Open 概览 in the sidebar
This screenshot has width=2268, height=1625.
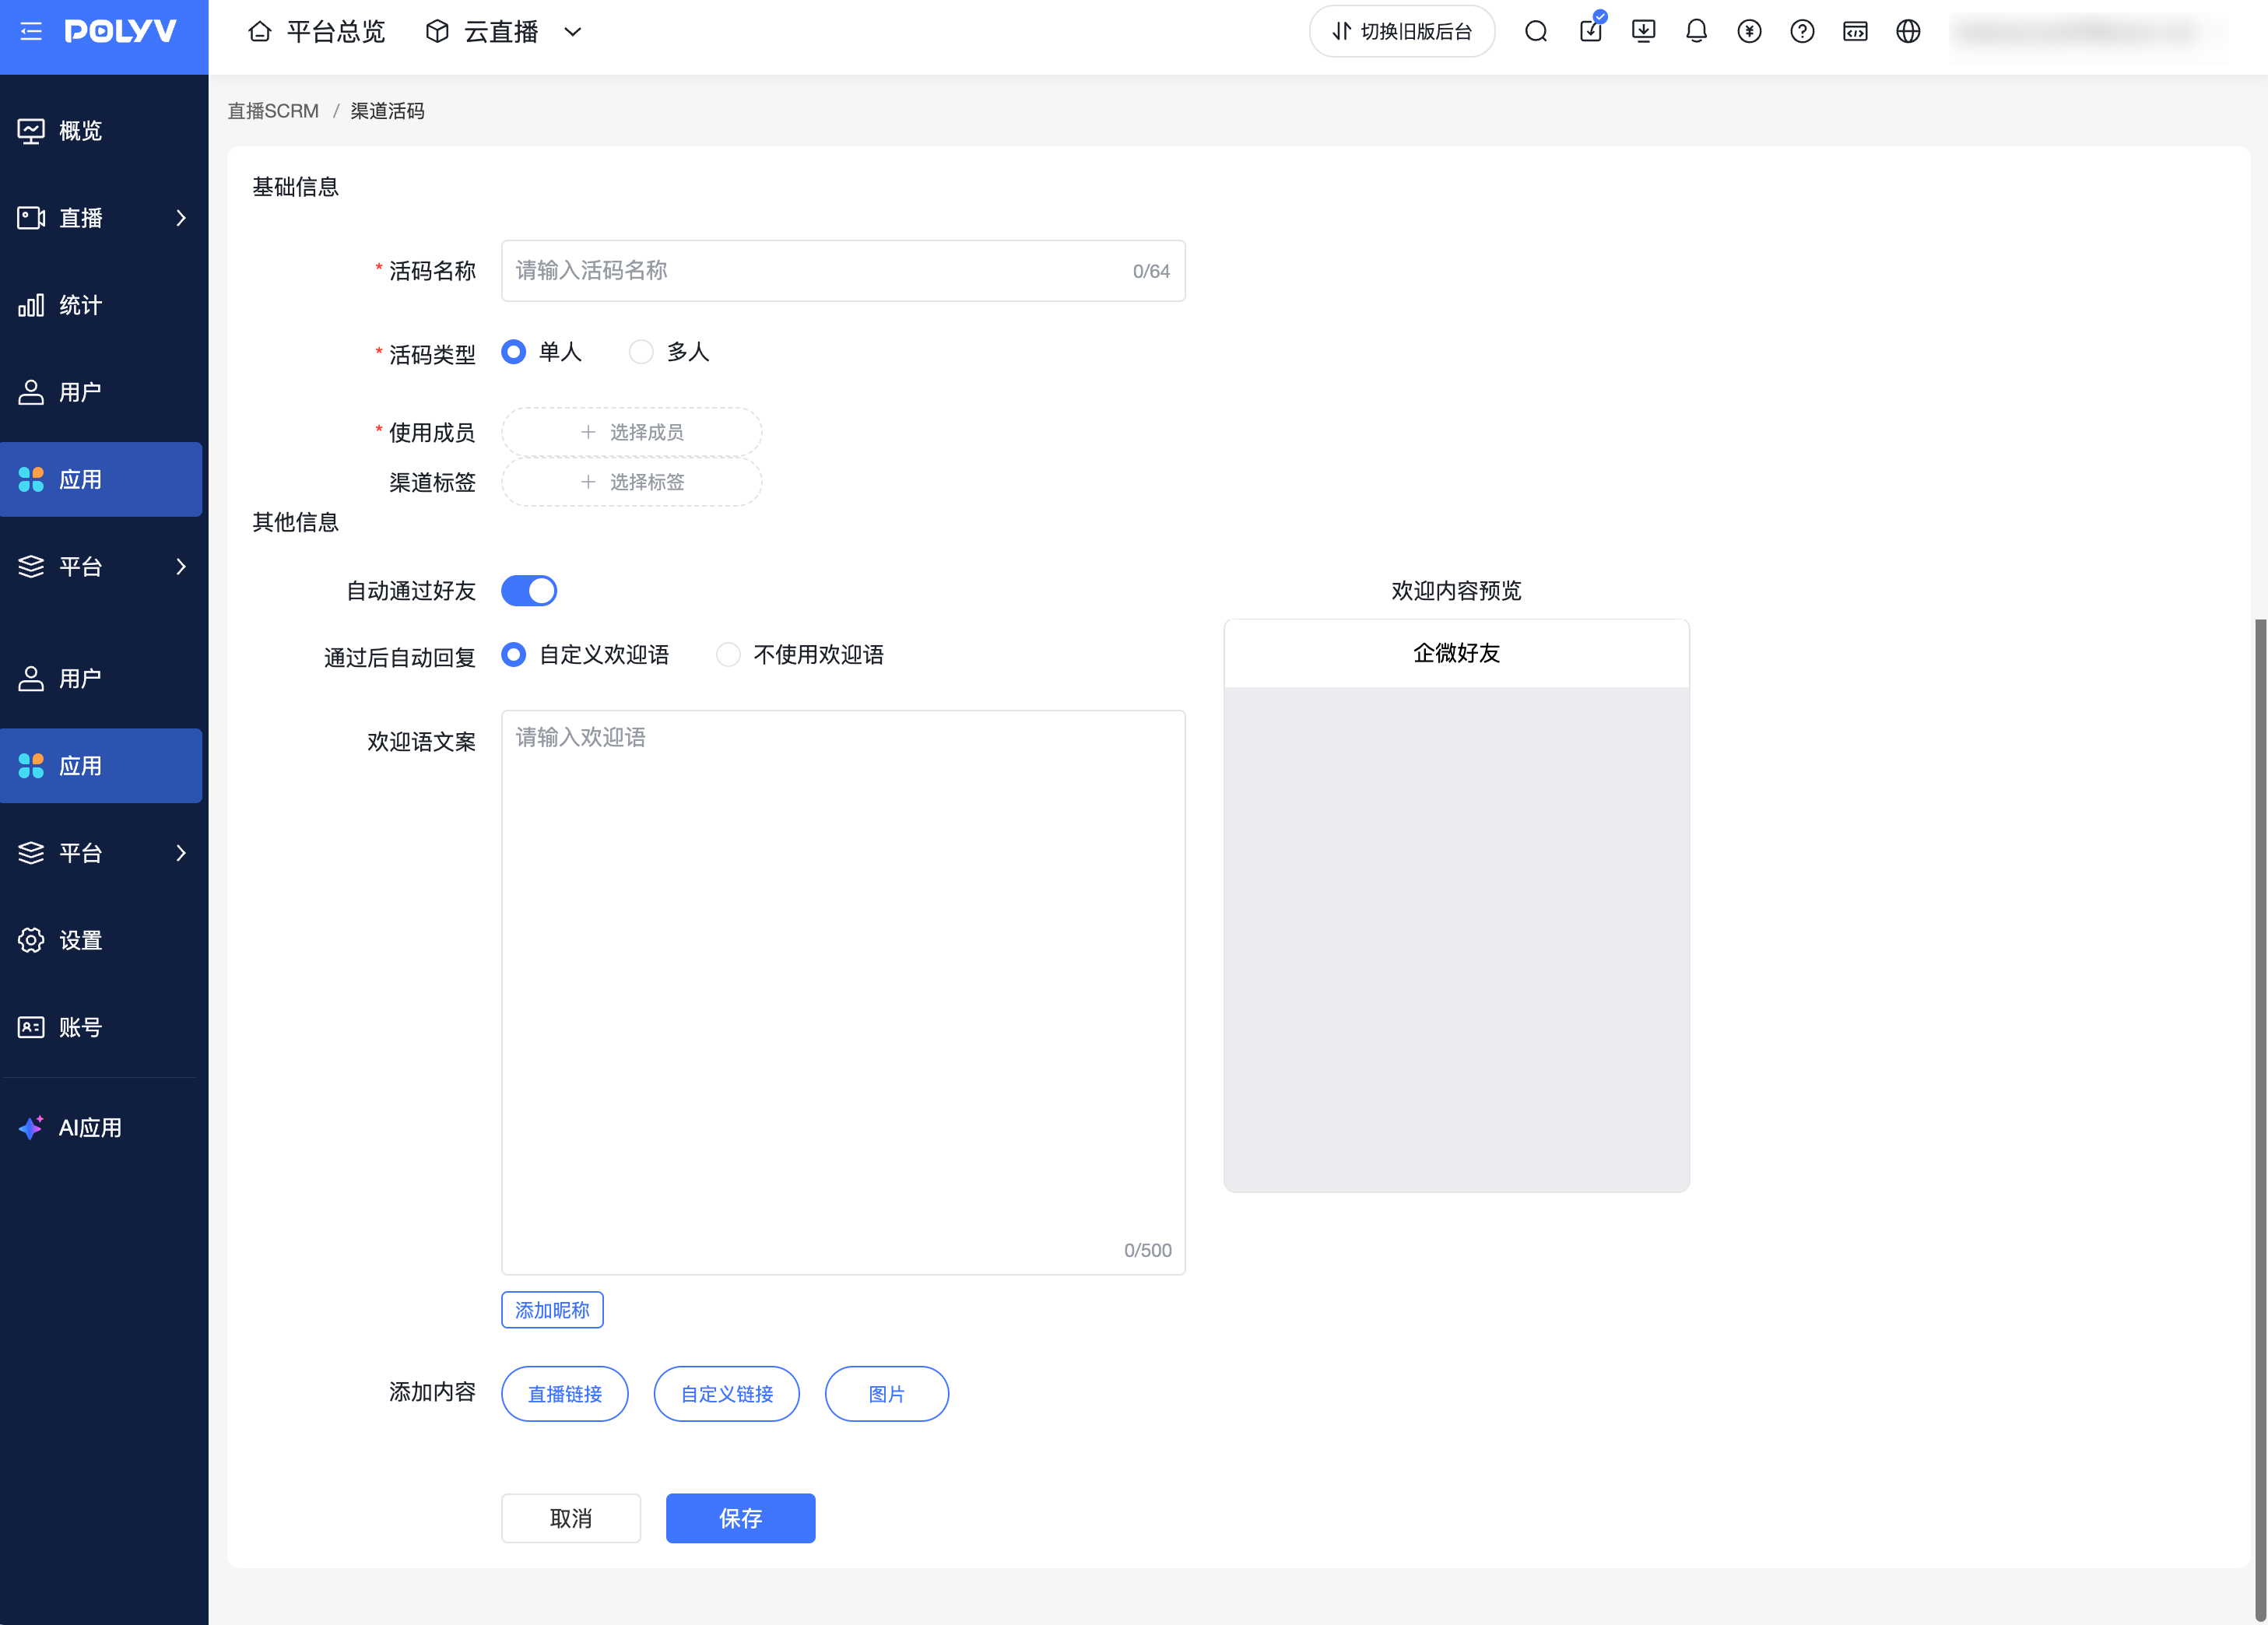pyautogui.click(x=101, y=131)
